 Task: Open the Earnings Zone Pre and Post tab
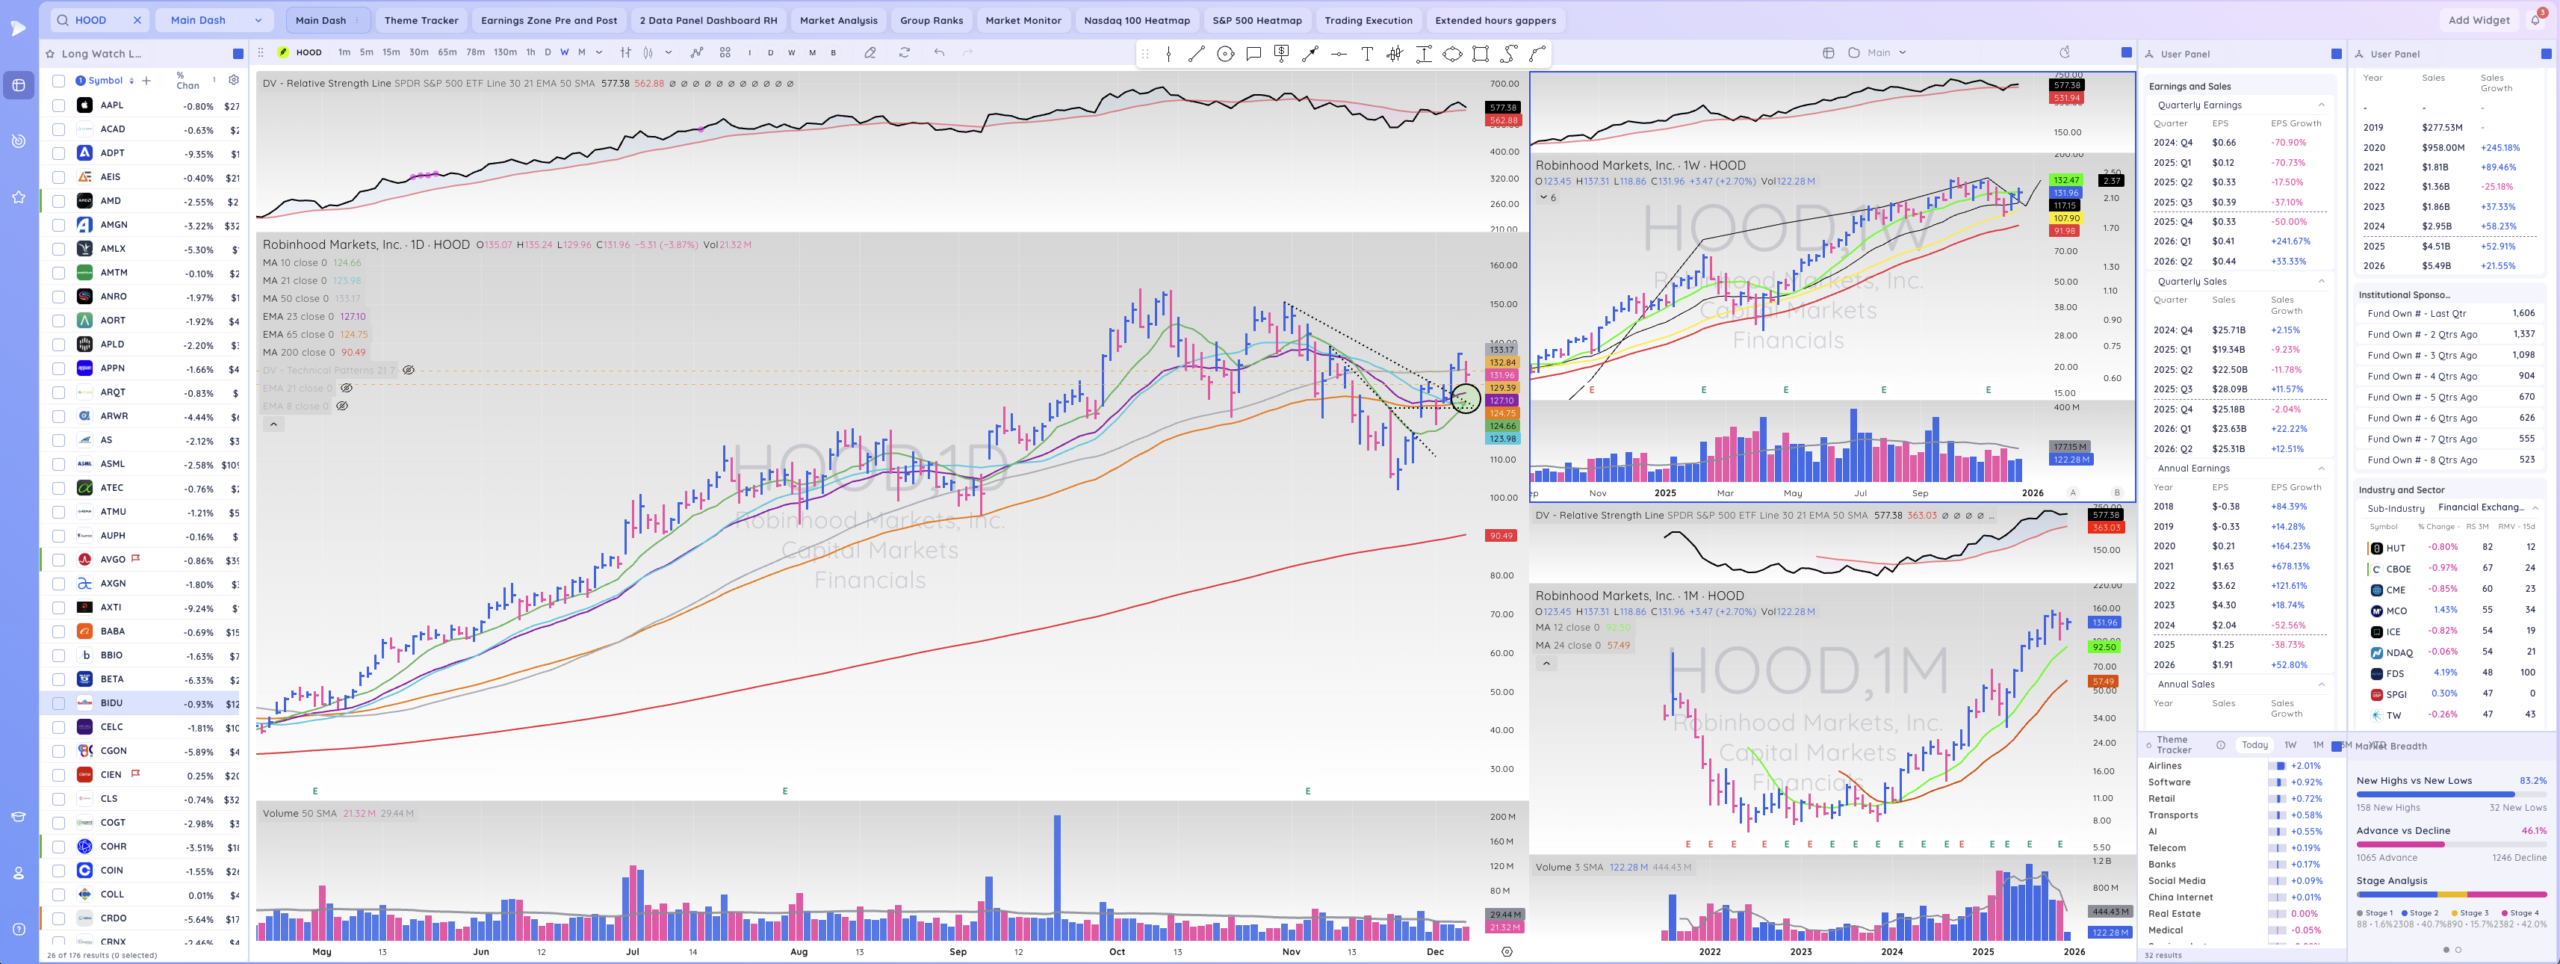[549, 20]
